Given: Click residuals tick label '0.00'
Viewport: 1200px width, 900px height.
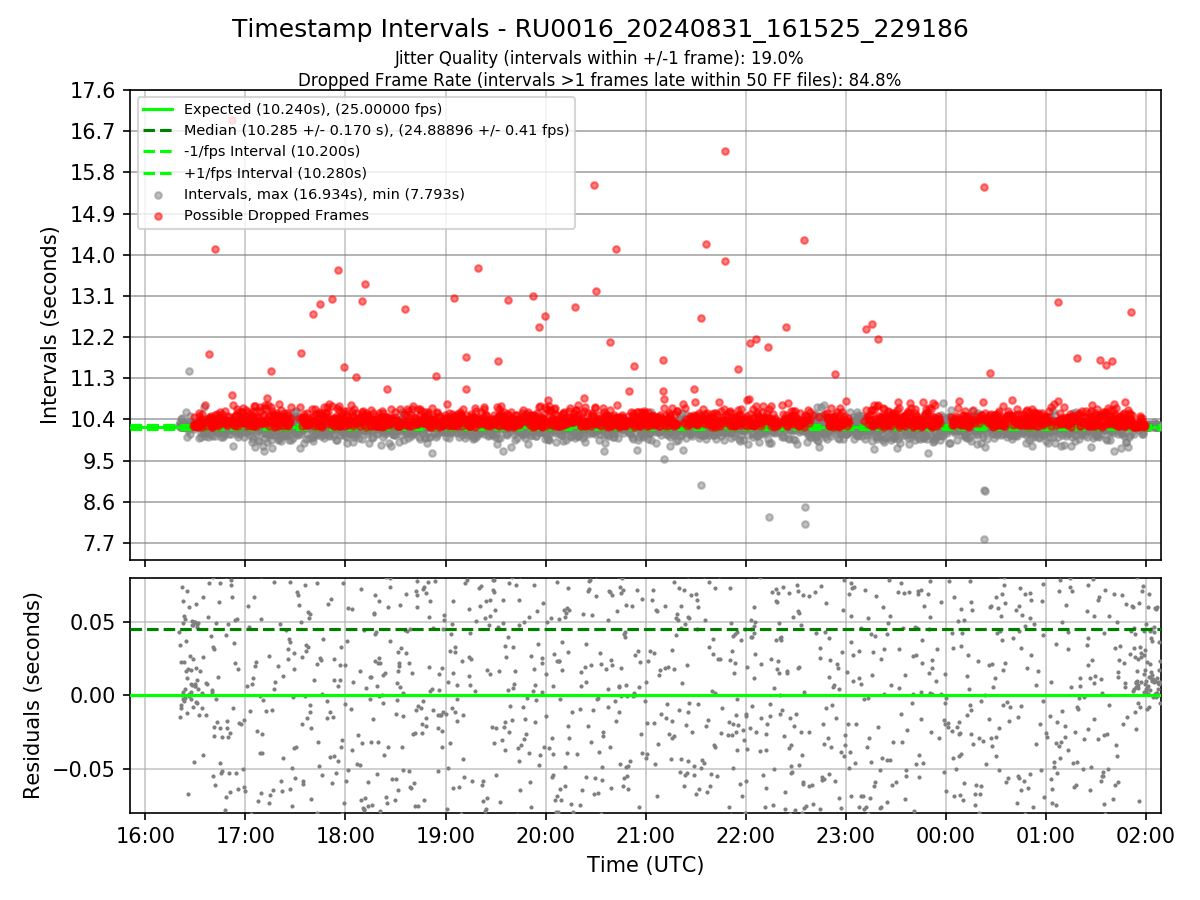Looking at the screenshot, I should 95,696.
